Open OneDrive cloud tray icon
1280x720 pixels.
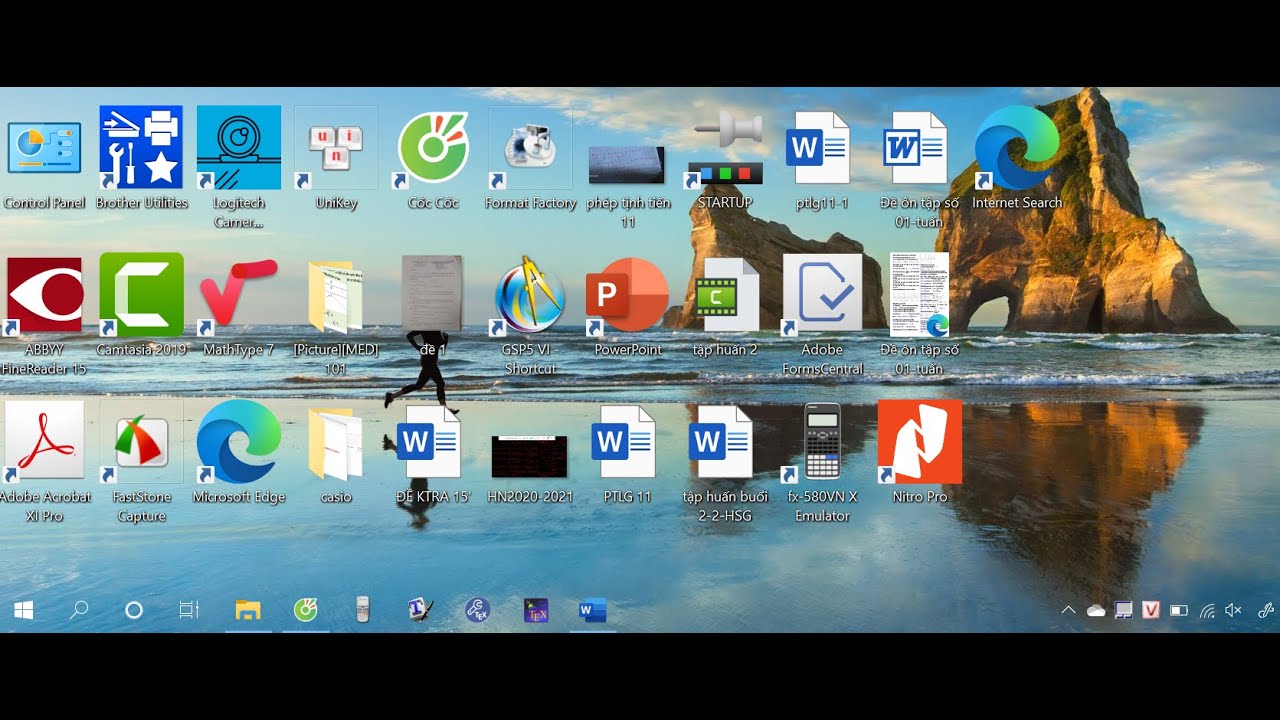pyautogui.click(x=1096, y=610)
